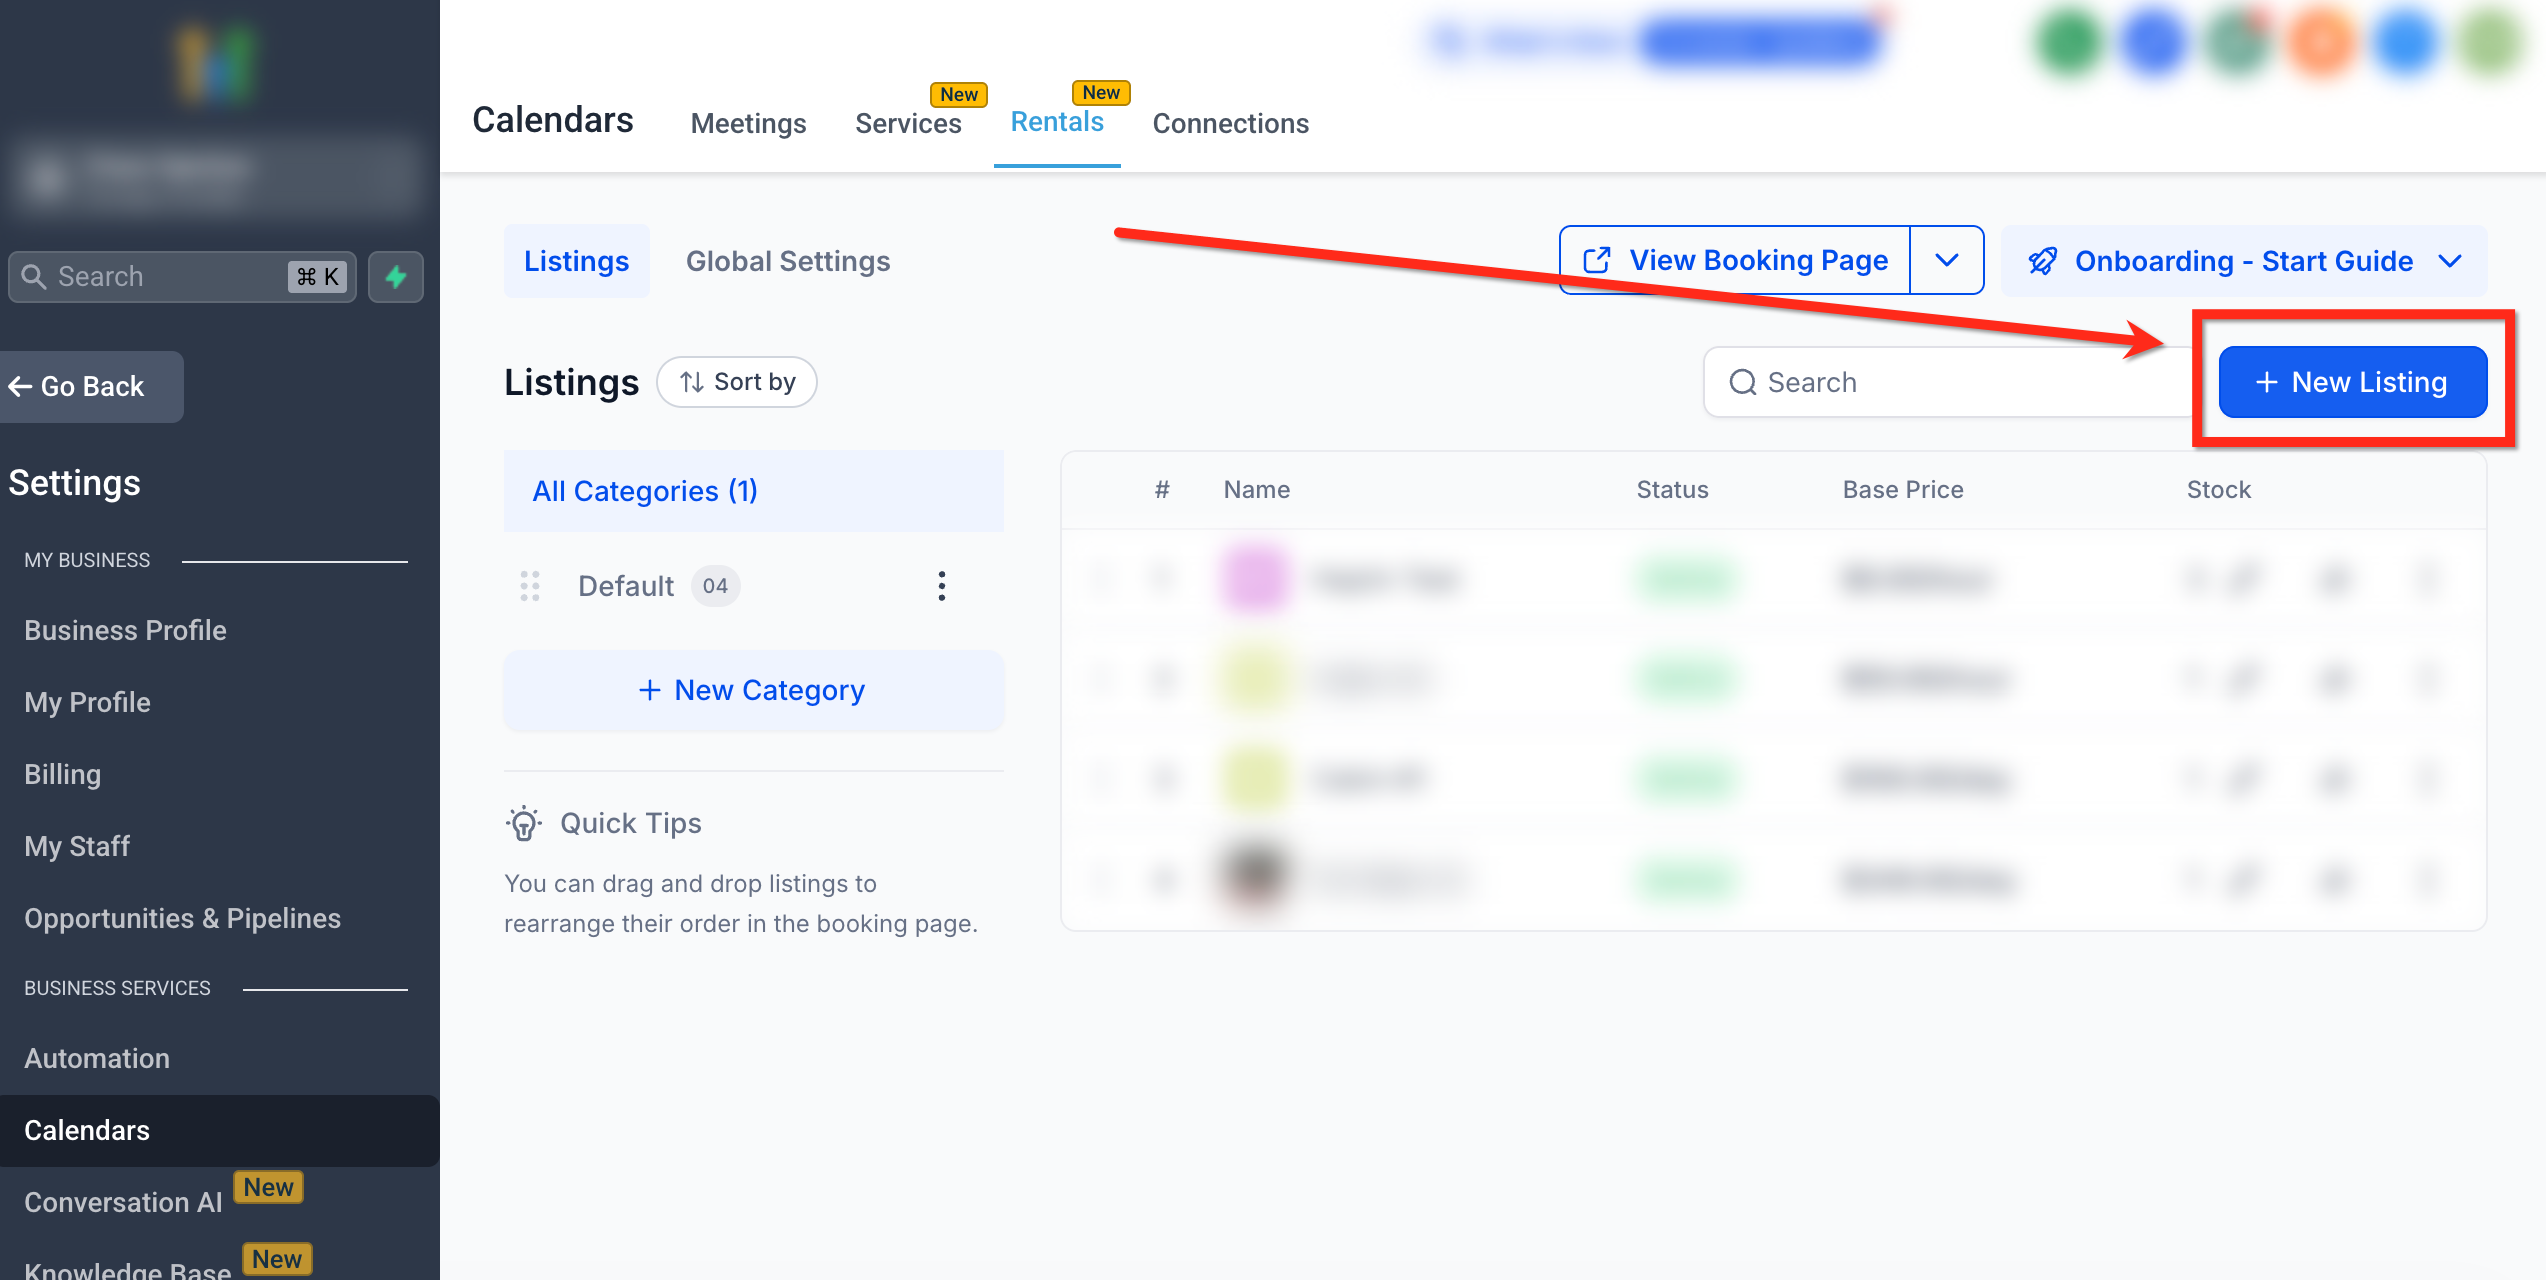Click the drag handle next to Default

tap(530, 586)
